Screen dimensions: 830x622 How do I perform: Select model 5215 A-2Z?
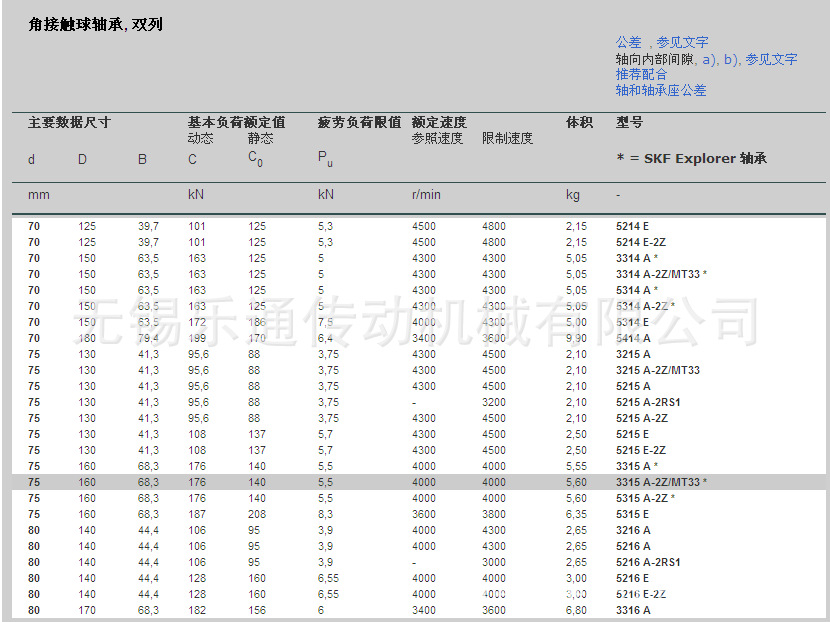tap(642, 418)
